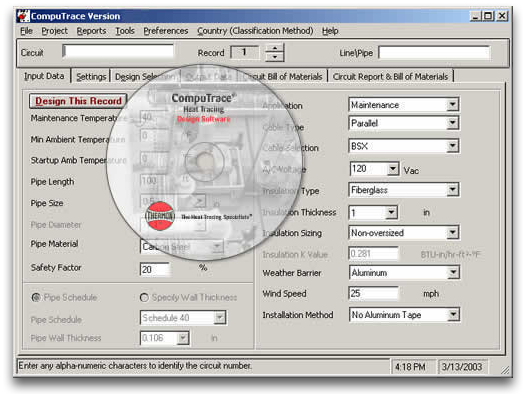Click the Line\Pipe input field

tap(434, 53)
